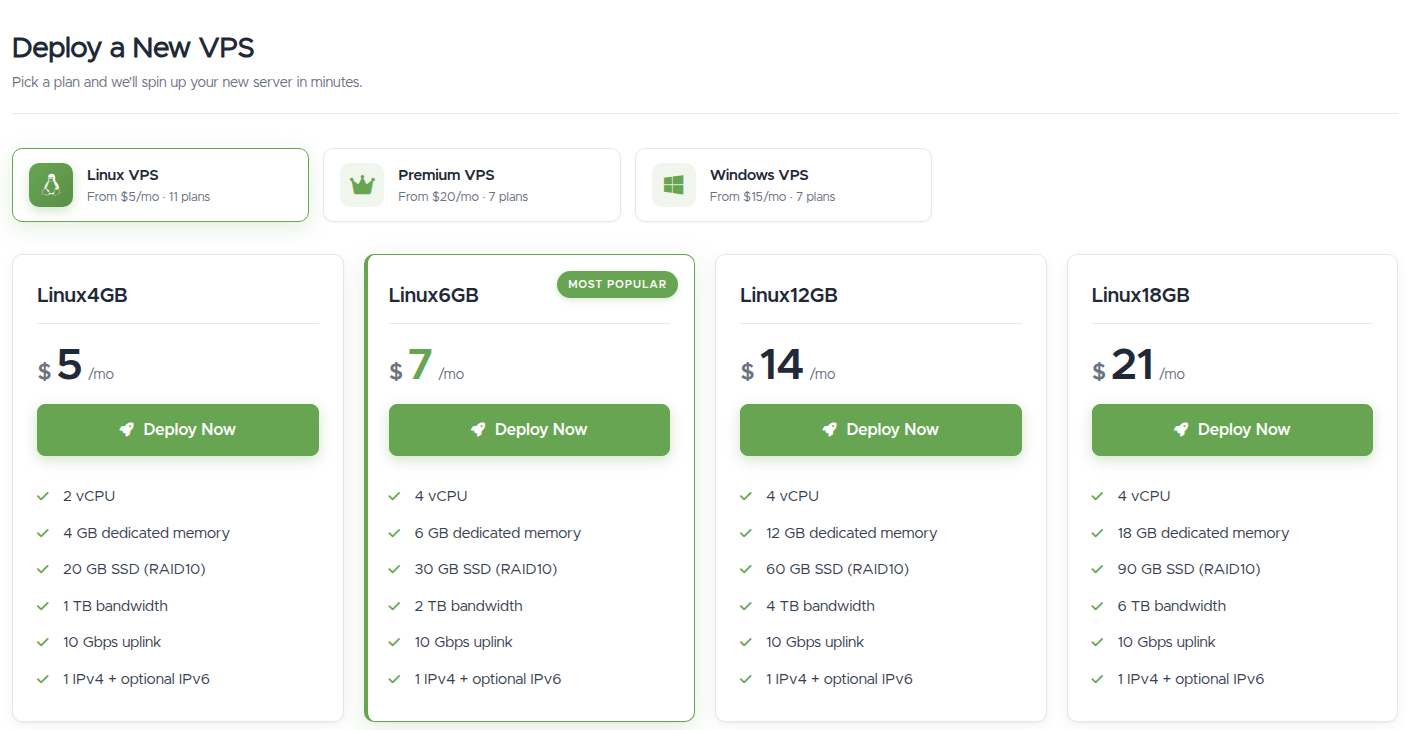This screenshot has width=1416, height=730.
Task: Click the 20 GB SSD (RAID10) text
Action: (134, 569)
